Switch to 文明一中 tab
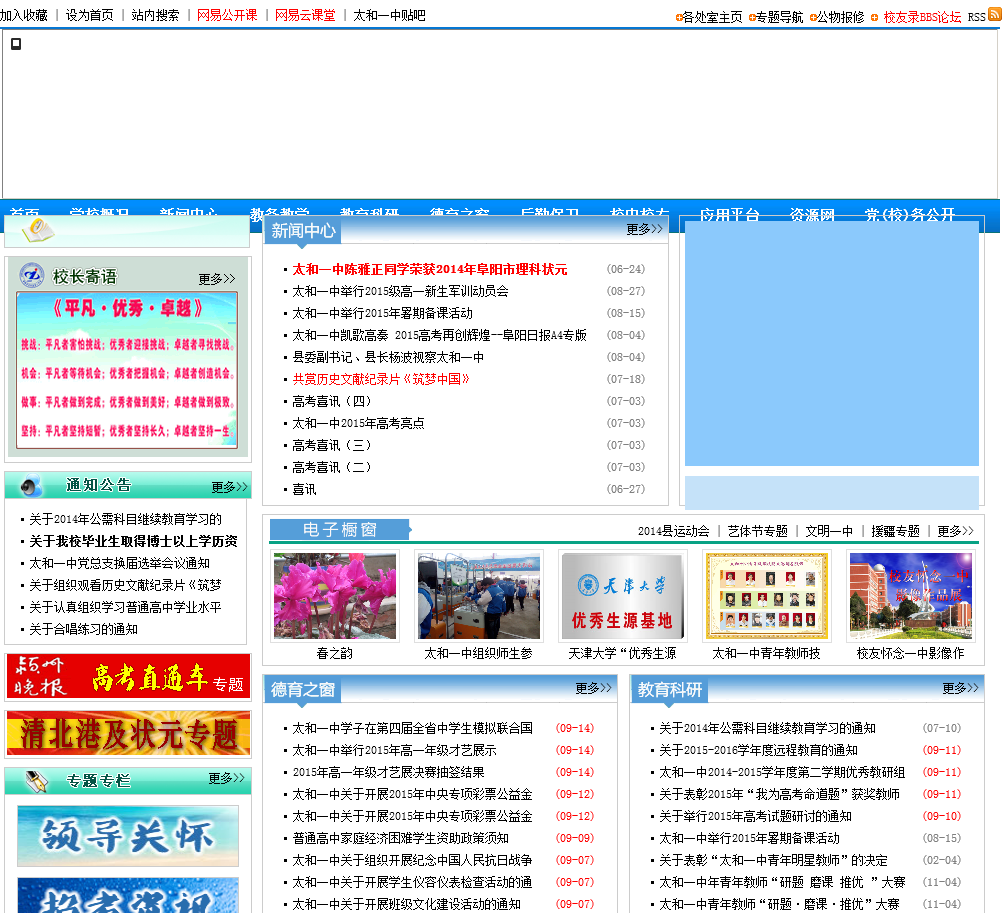Screen dimensions: 1004x913 click(829, 531)
